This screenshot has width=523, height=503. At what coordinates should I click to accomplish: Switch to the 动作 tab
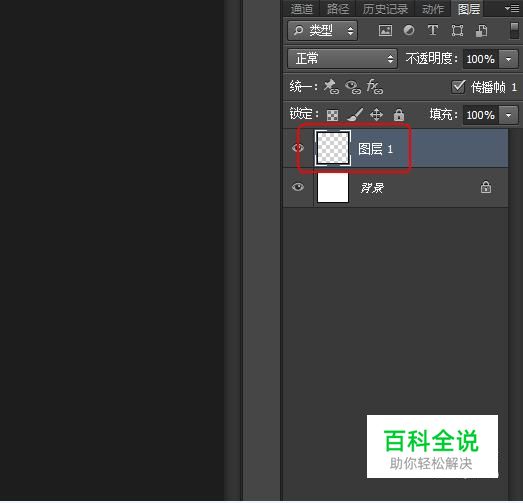[433, 9]
